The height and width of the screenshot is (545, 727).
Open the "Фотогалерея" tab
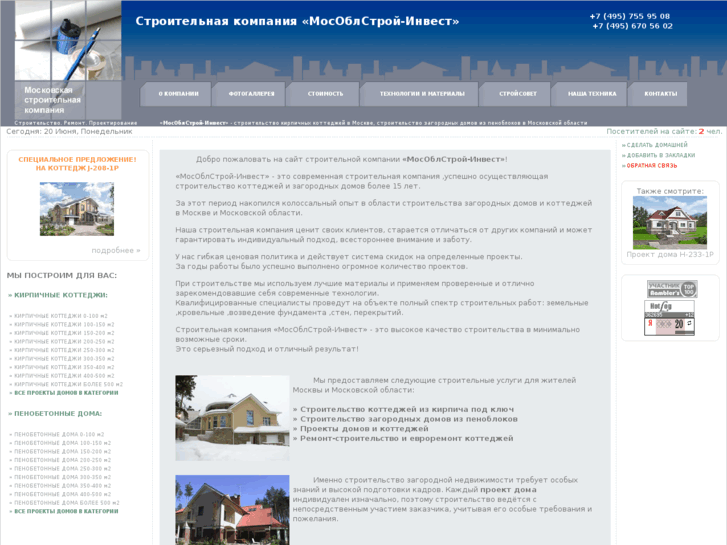point(251,94)
